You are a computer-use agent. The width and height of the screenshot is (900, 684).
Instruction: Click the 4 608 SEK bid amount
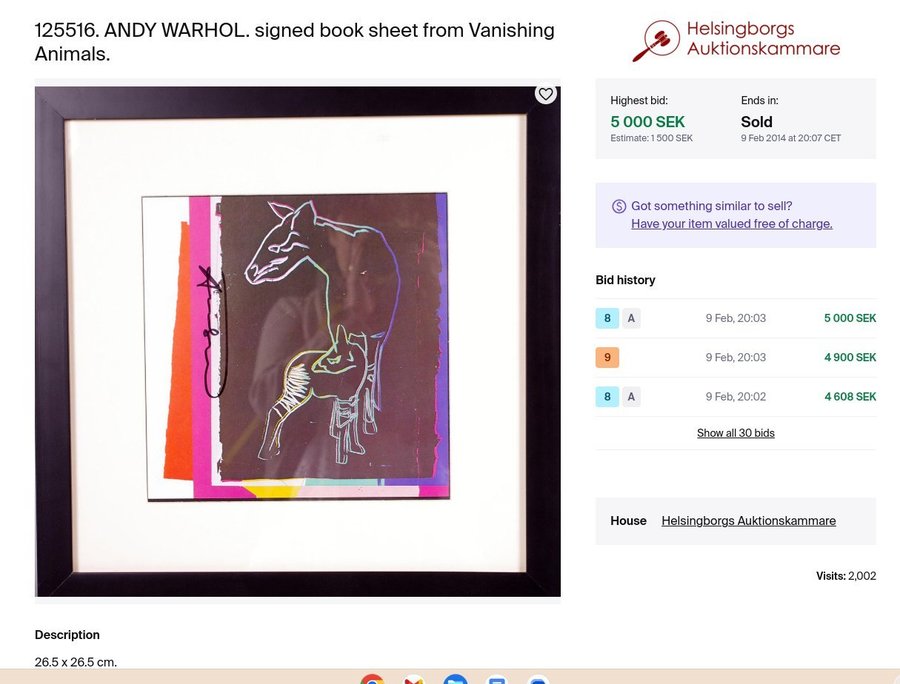tap(850, 397)
